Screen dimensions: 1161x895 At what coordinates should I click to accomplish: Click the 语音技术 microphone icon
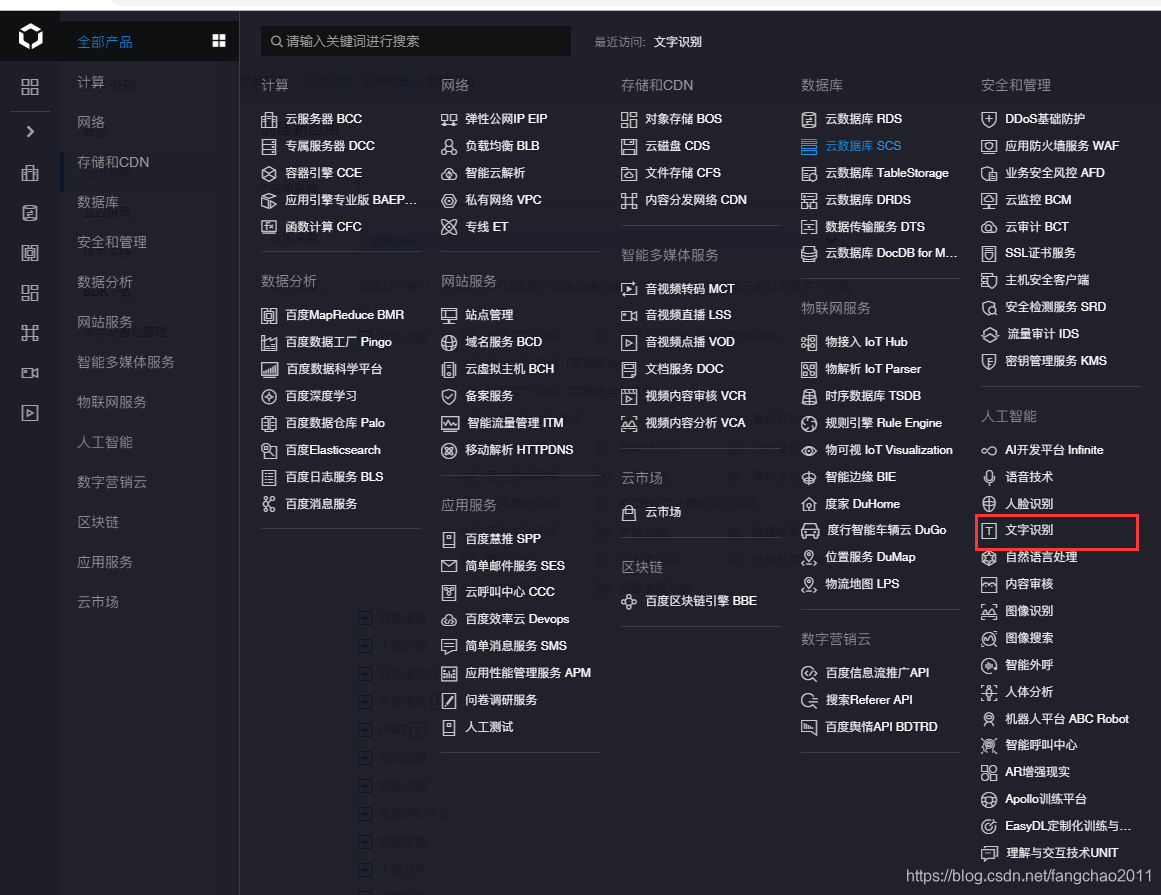pyautogui.click(x=988, y=477)
